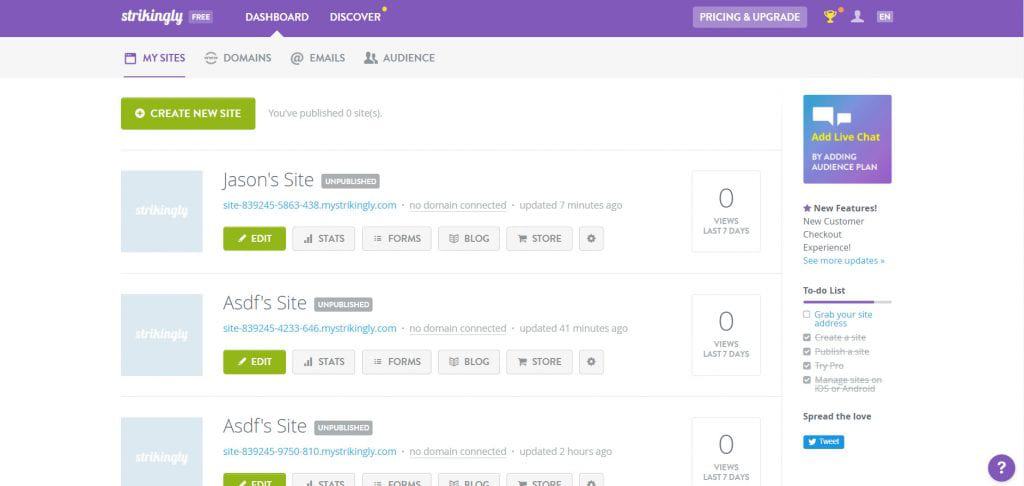Open settings gear for Jason's Site
1024x486 pixels.
(591, 238)
